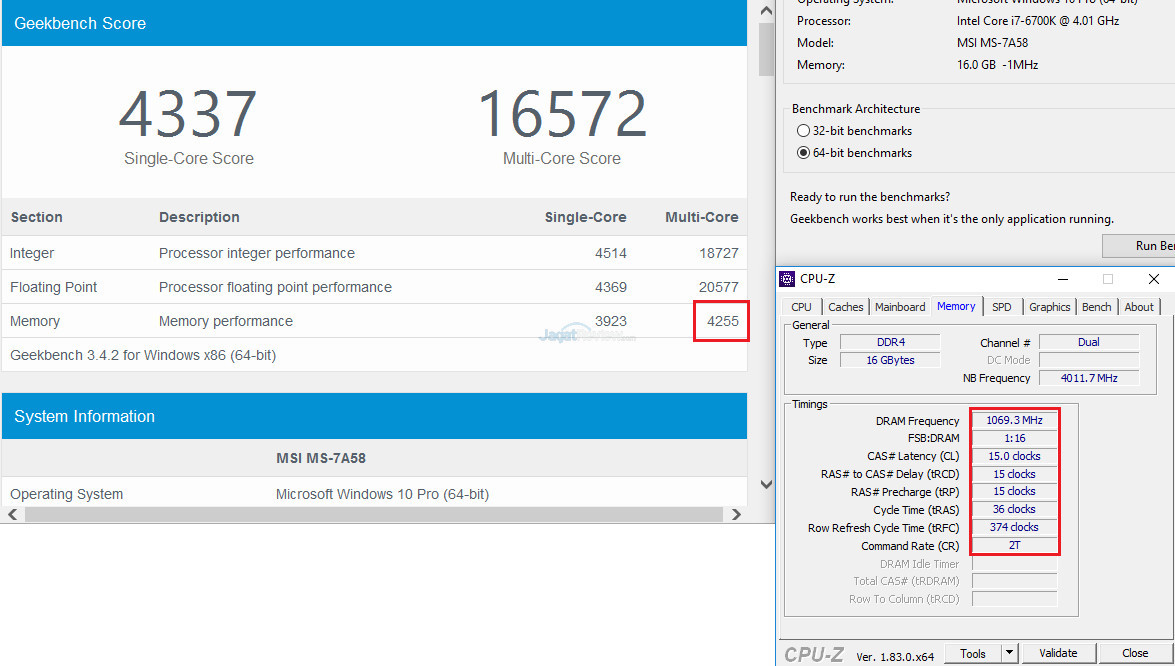1175x666 pixels.
Task: Click the Run Benchmarks button
Action: click(x=1140, y=246)
